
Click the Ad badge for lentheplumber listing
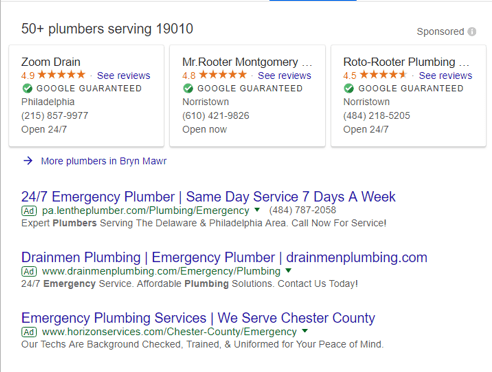coord(29,211)
